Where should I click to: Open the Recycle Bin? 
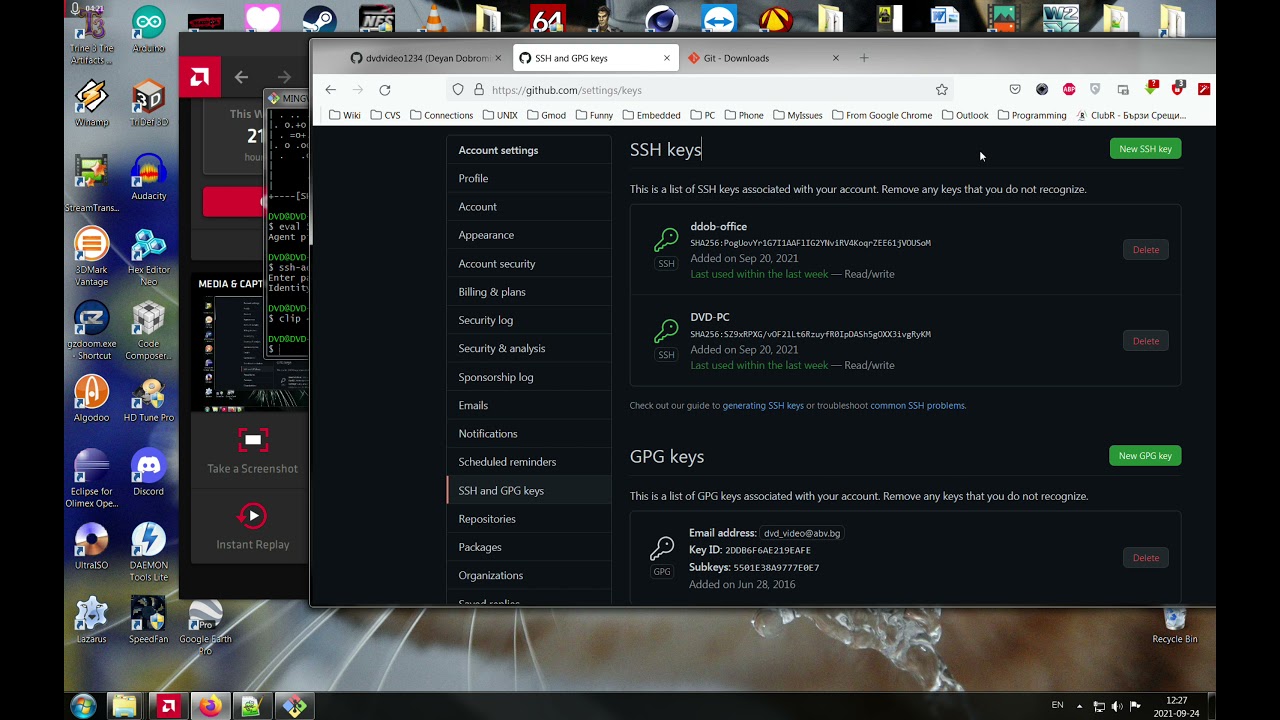pos(1175,624)
